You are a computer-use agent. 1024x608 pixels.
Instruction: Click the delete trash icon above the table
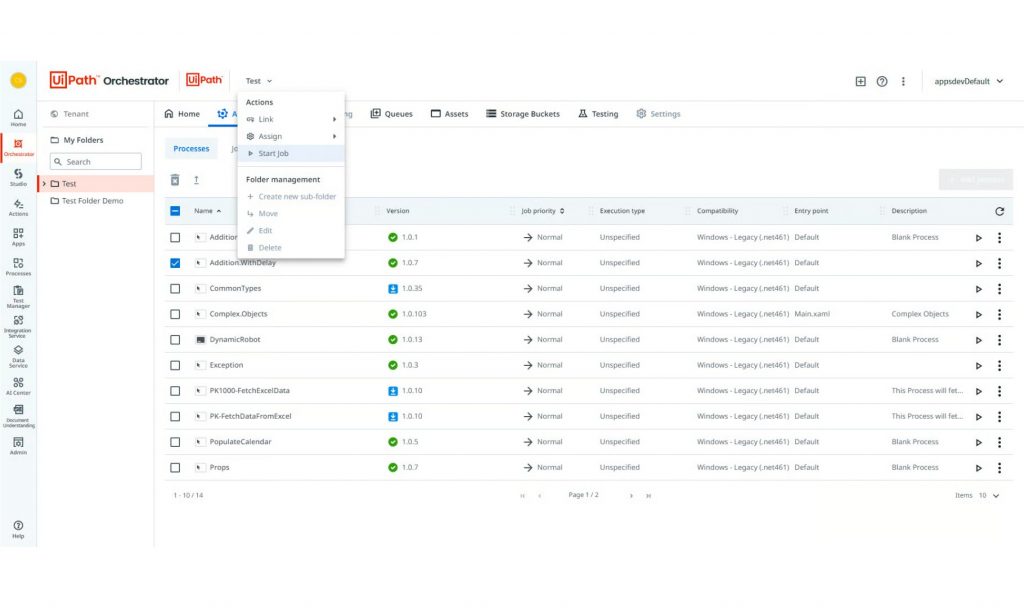(175, 180)
